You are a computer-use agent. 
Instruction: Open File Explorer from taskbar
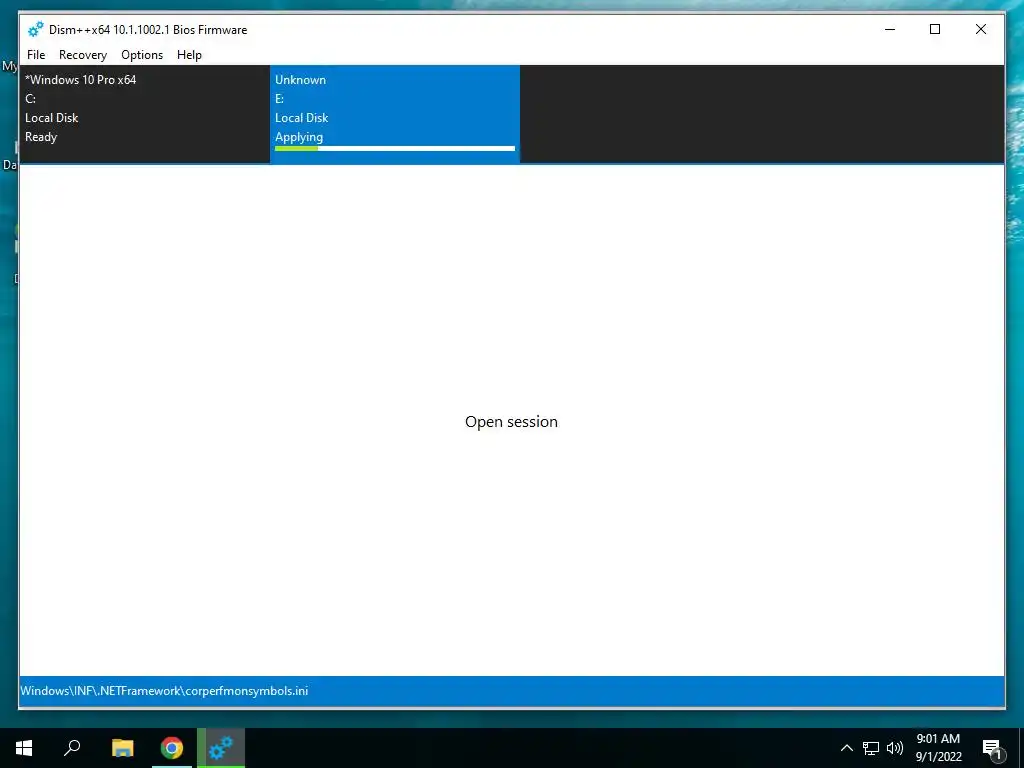coord(122,748)
